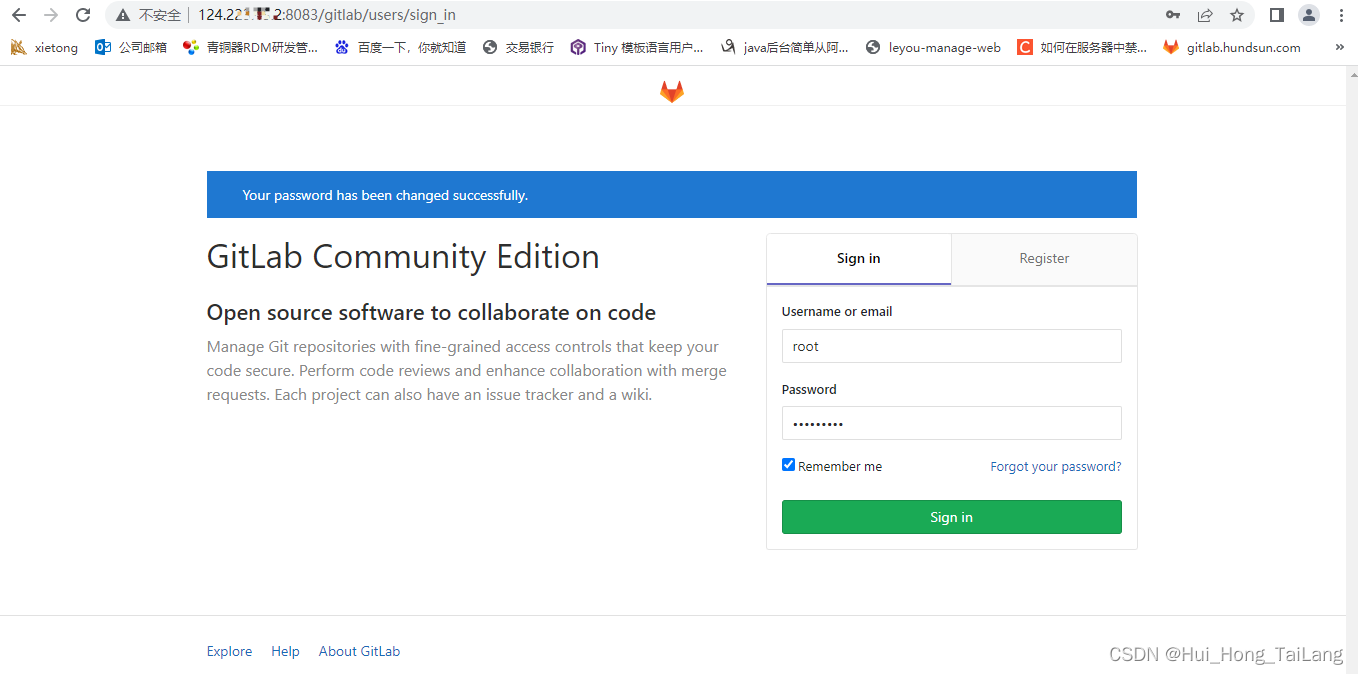Open the gitlab.hundsun.com bookmark
The image size is (1358, 674).
coord(1232,47)
